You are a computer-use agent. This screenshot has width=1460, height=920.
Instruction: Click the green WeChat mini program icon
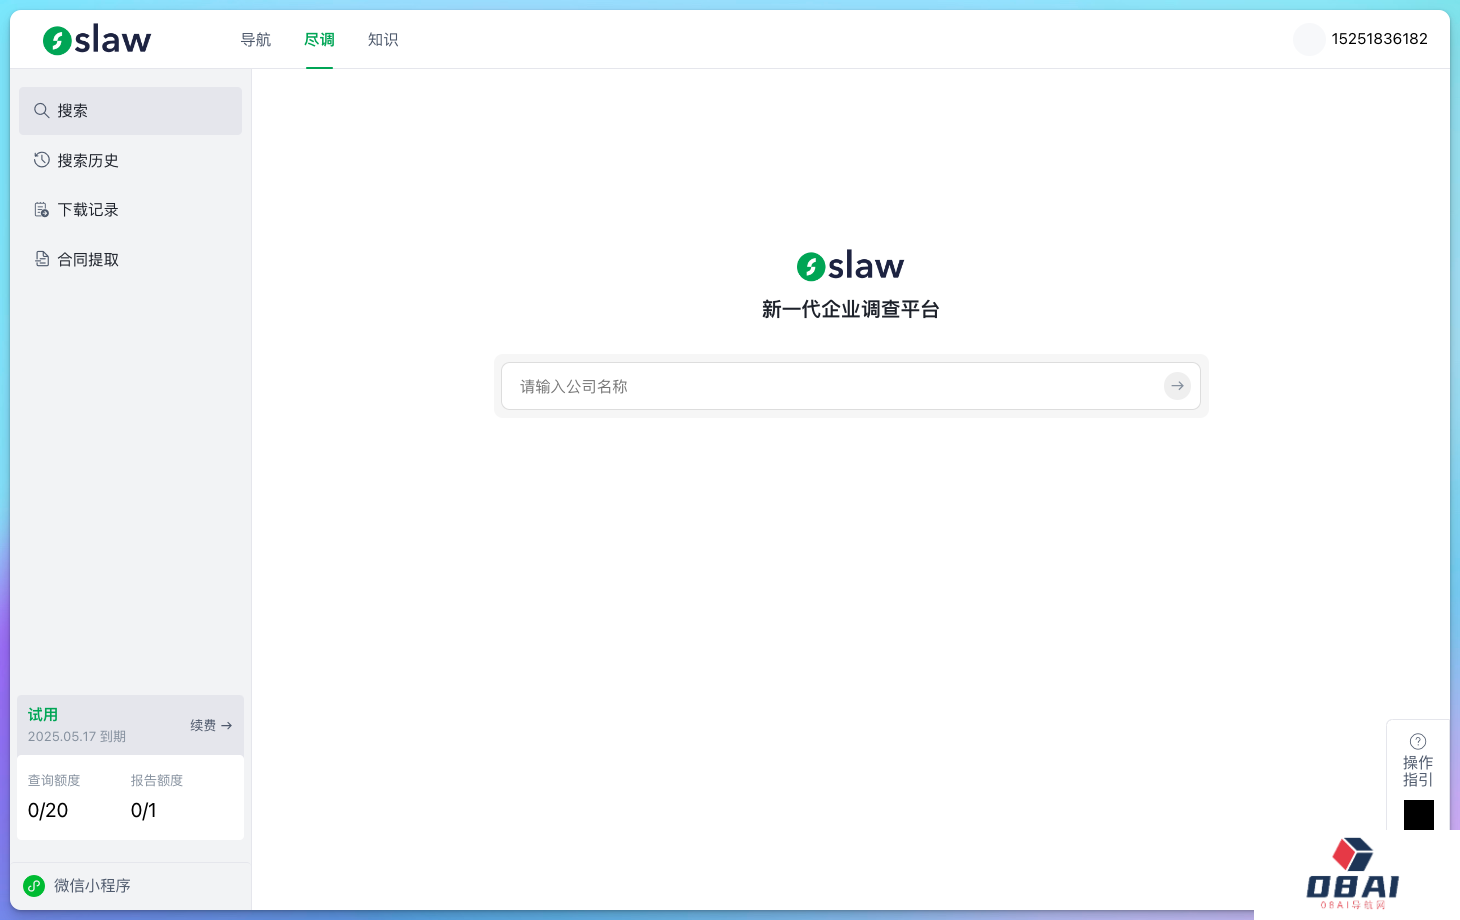coord(34,886)
